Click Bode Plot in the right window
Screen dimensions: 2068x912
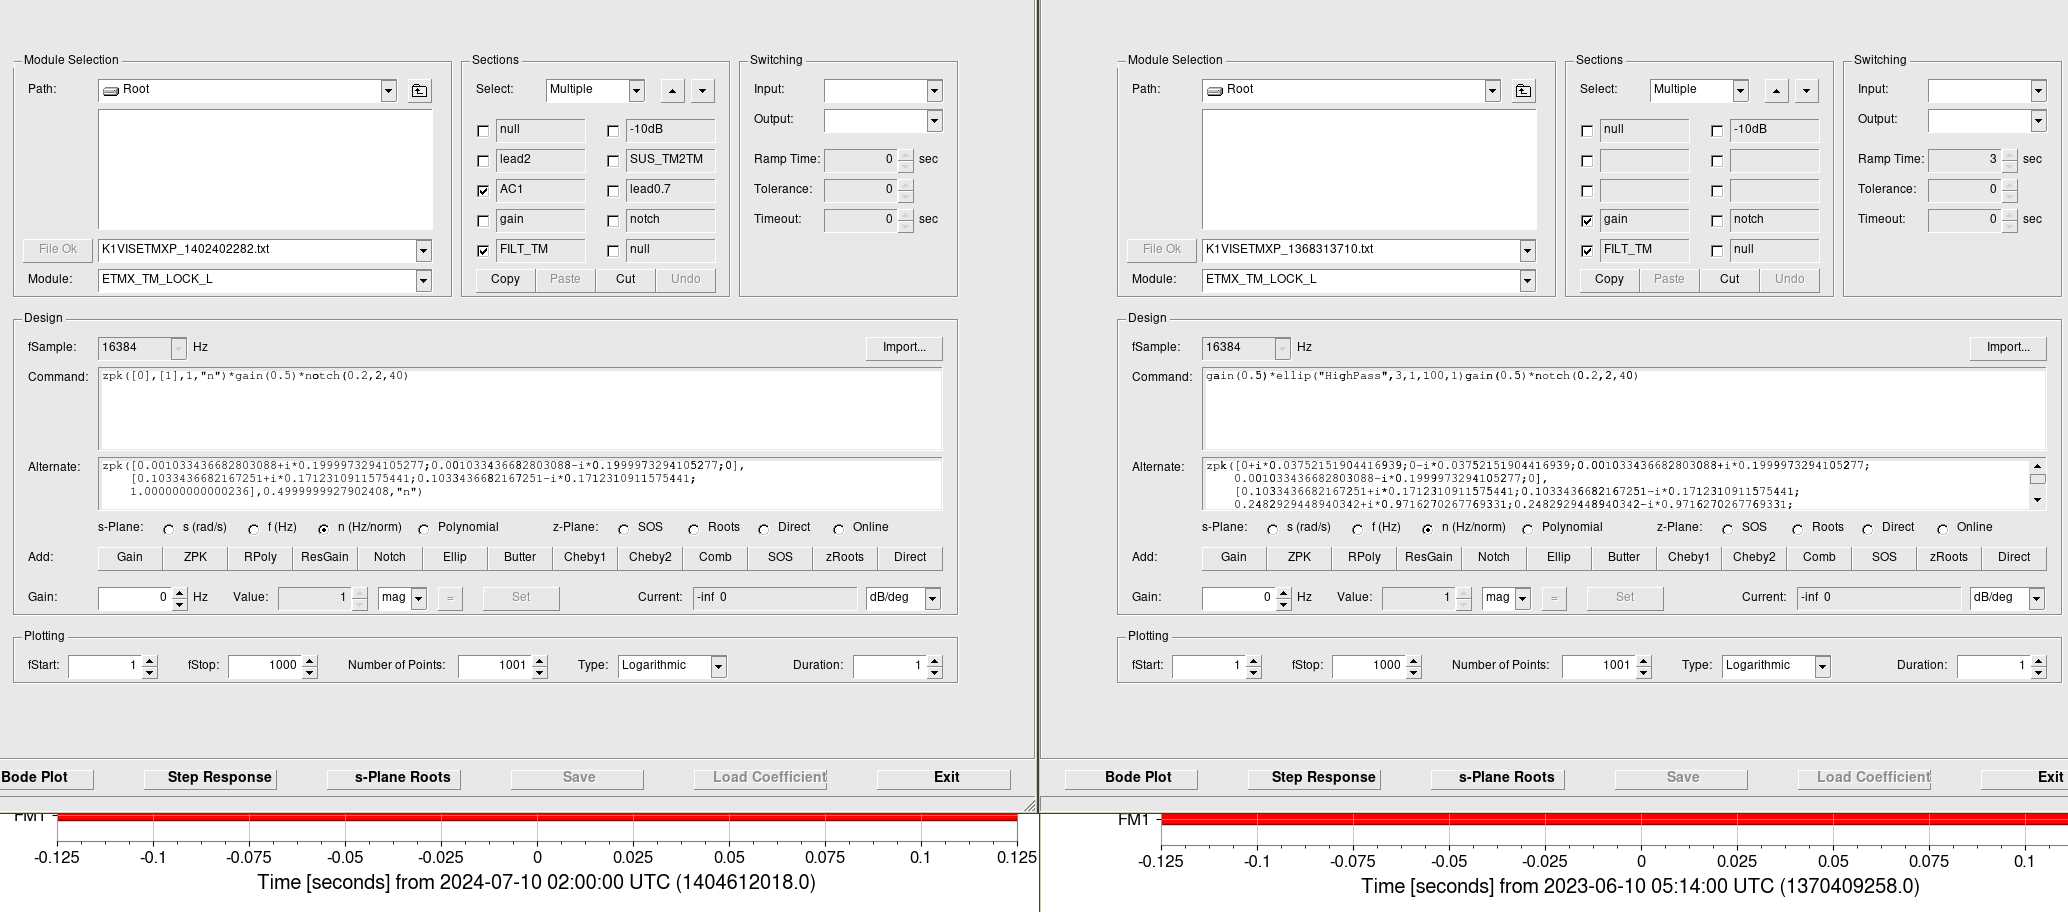click(x=1138, y=778)
